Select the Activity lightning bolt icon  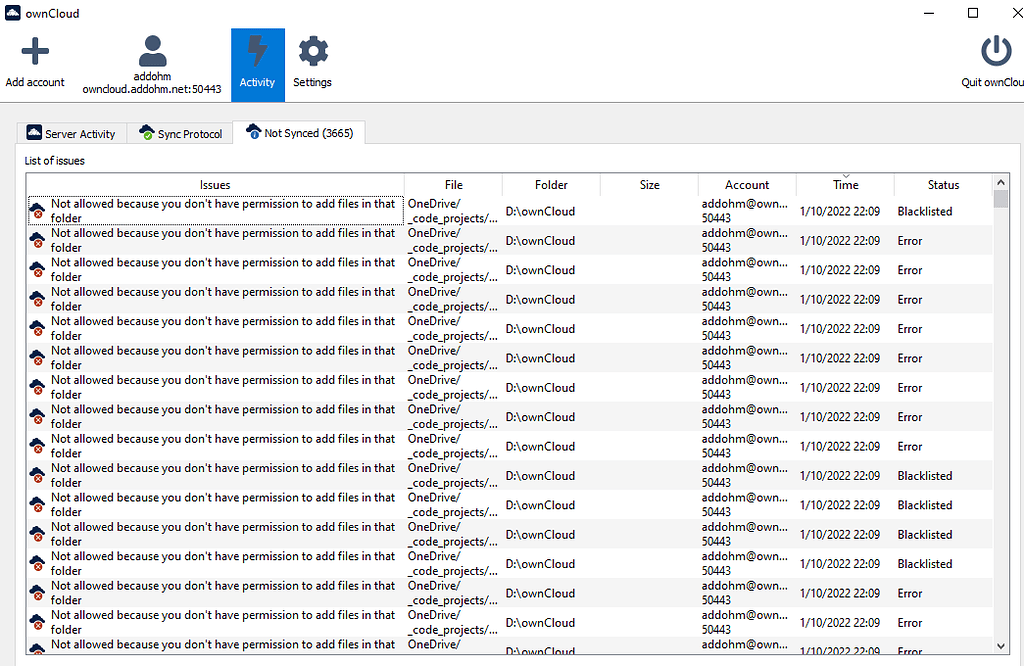257,49
